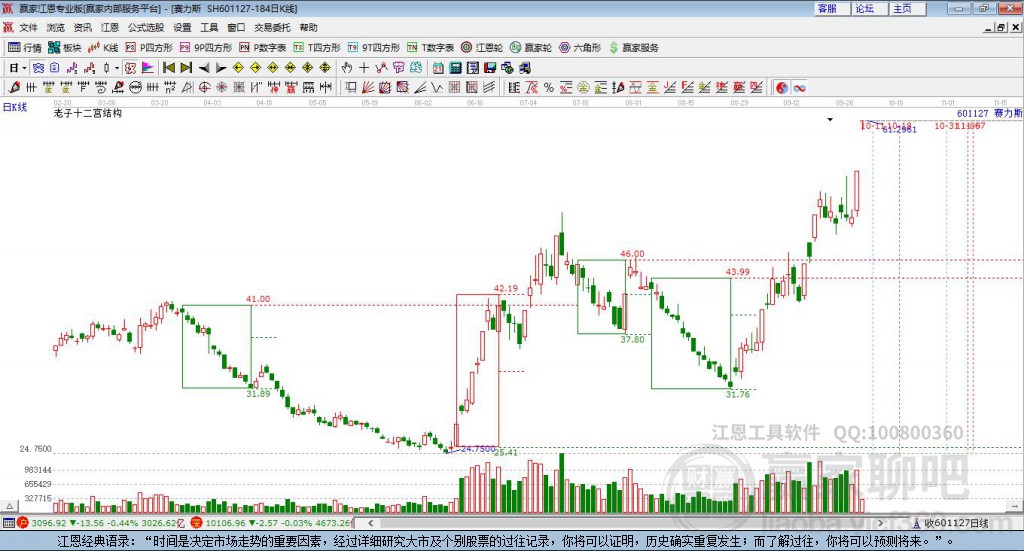The image size is (1024, 551).
Task: Click stock code 601127 at top right
Action: coord(972,114)
